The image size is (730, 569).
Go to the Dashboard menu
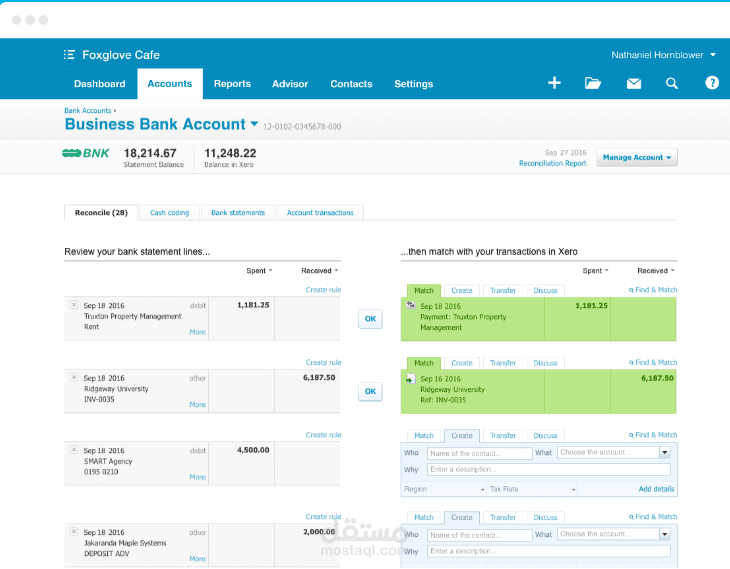pyautogui.click(x=100, y=84)
